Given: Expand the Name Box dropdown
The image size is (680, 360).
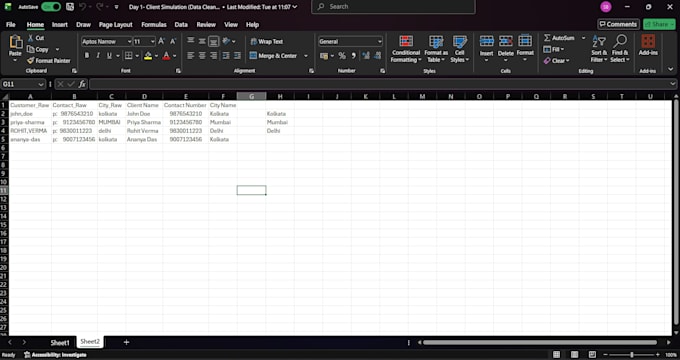Looking at the screenshot, I should click(41, 84).
